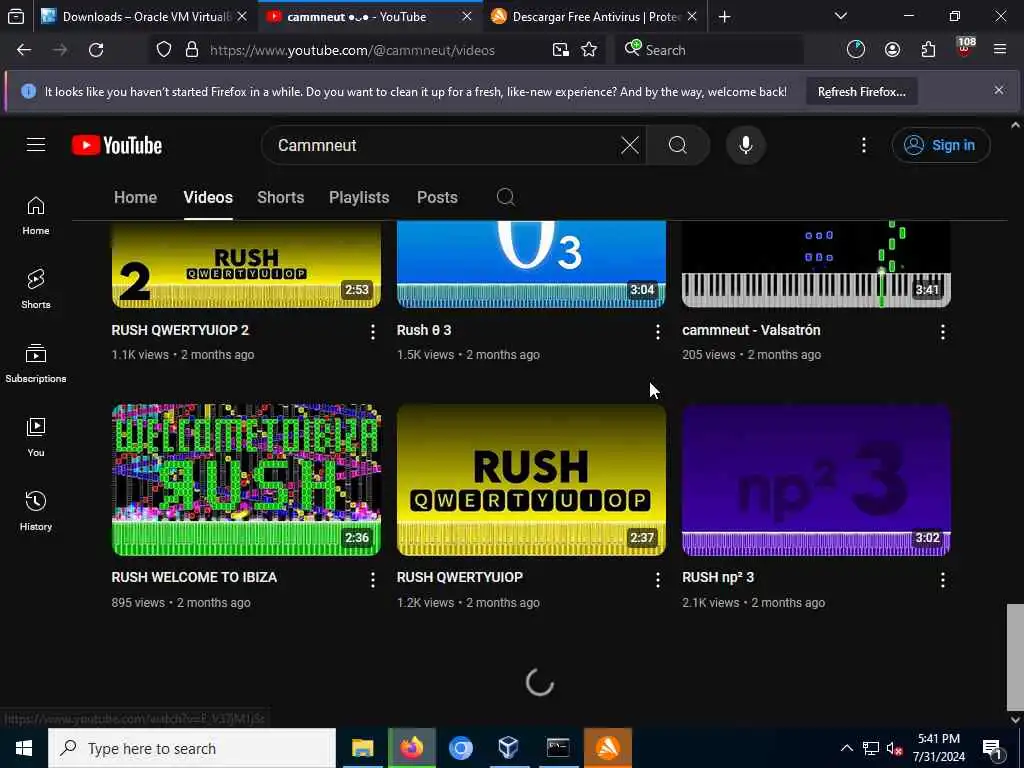Screen dimensions: 1024x768
Task: Open File Explorer from taskbar
Action: coord(362,748)
